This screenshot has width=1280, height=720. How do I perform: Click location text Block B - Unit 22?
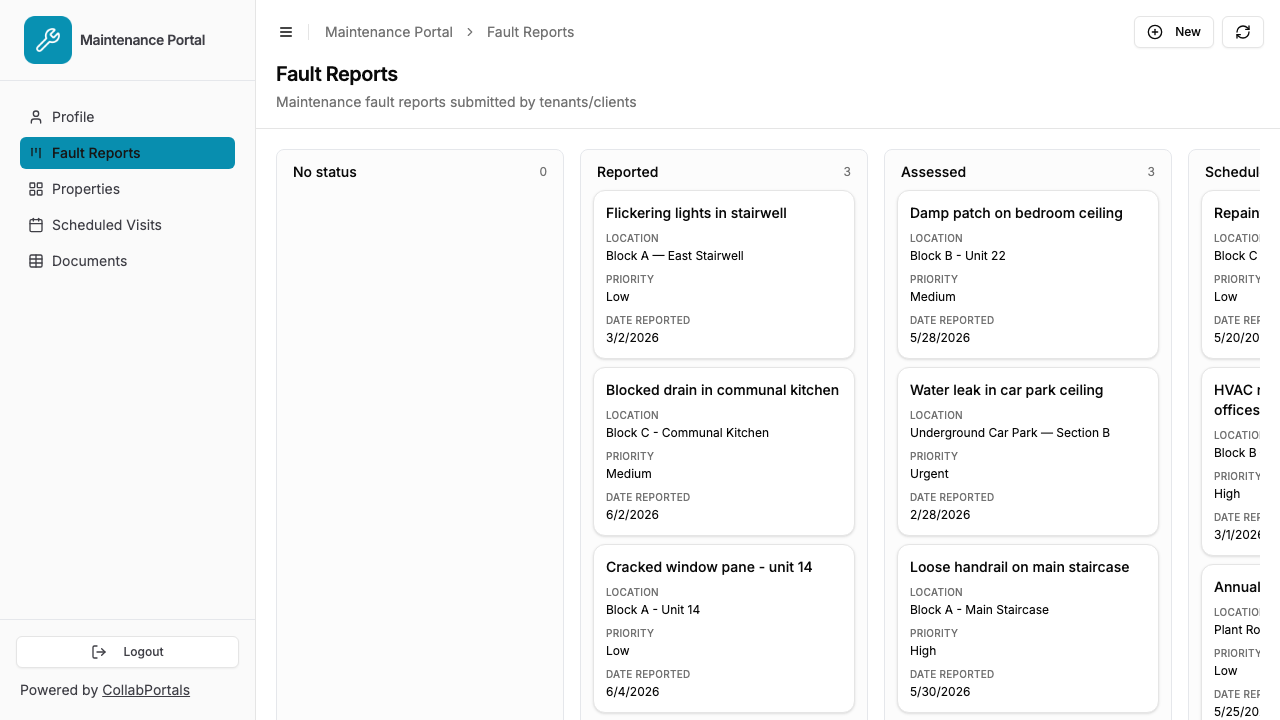tap(958, 256)
